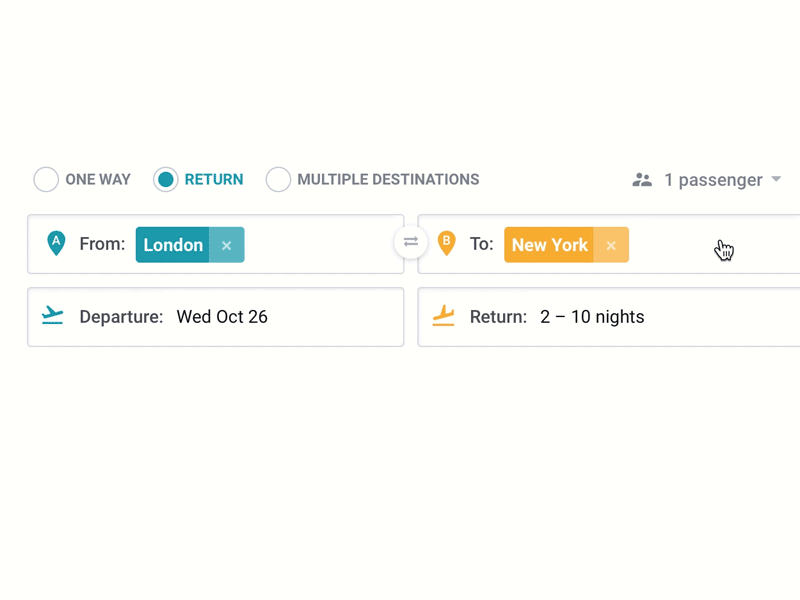
Task: Click the New York destination tag
Action: (x=549, y=245)
